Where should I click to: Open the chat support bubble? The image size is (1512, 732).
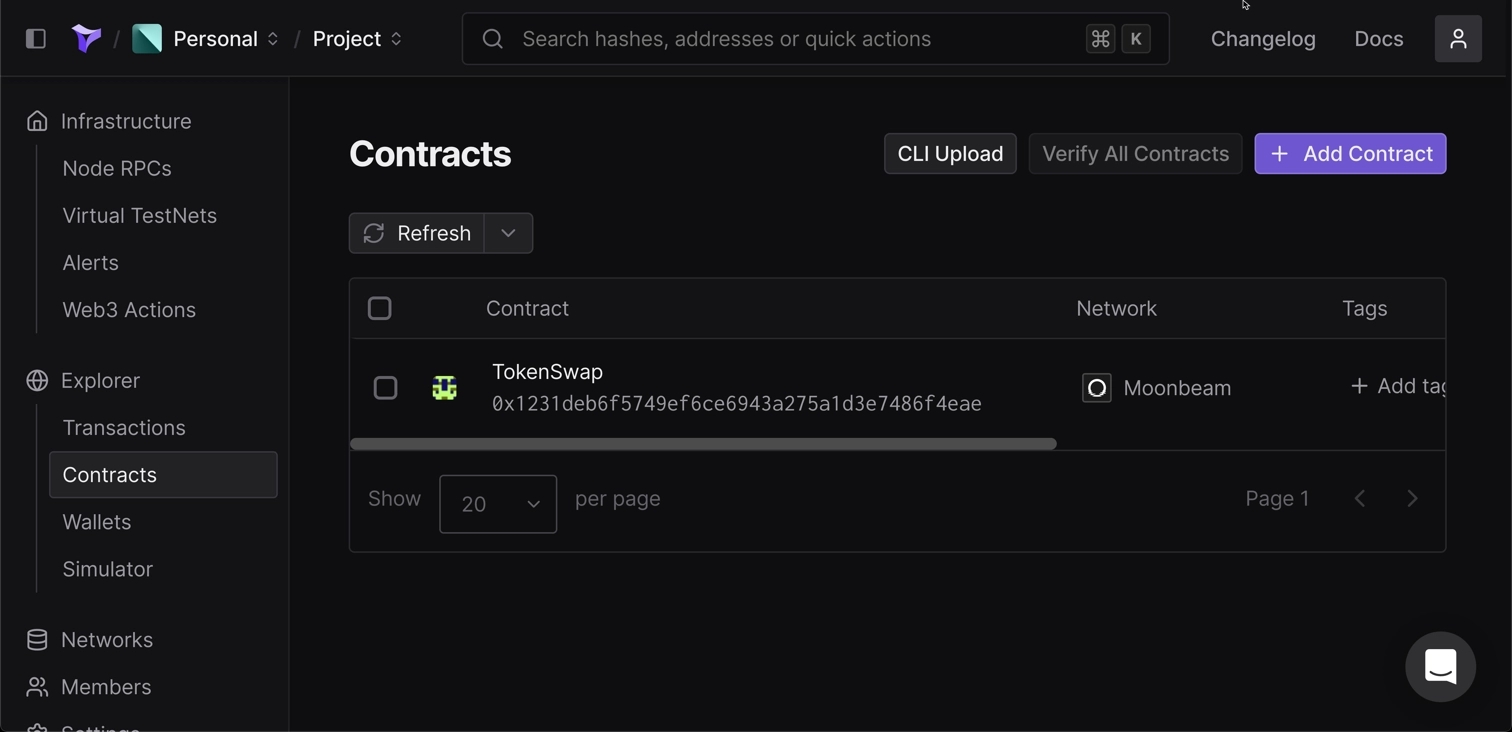coord(1440,666)
